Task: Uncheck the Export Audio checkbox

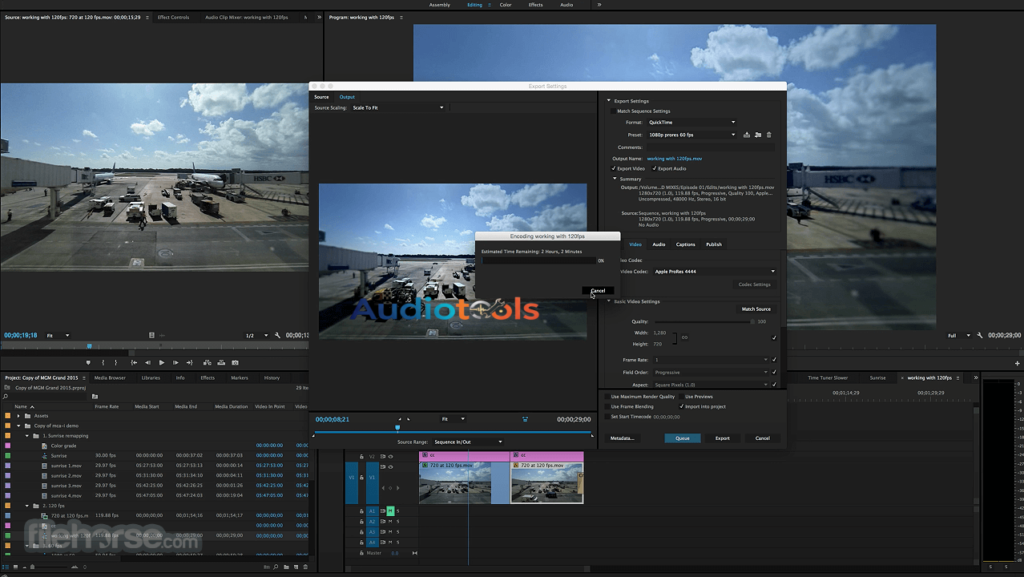Action: [x=655, y=169]
